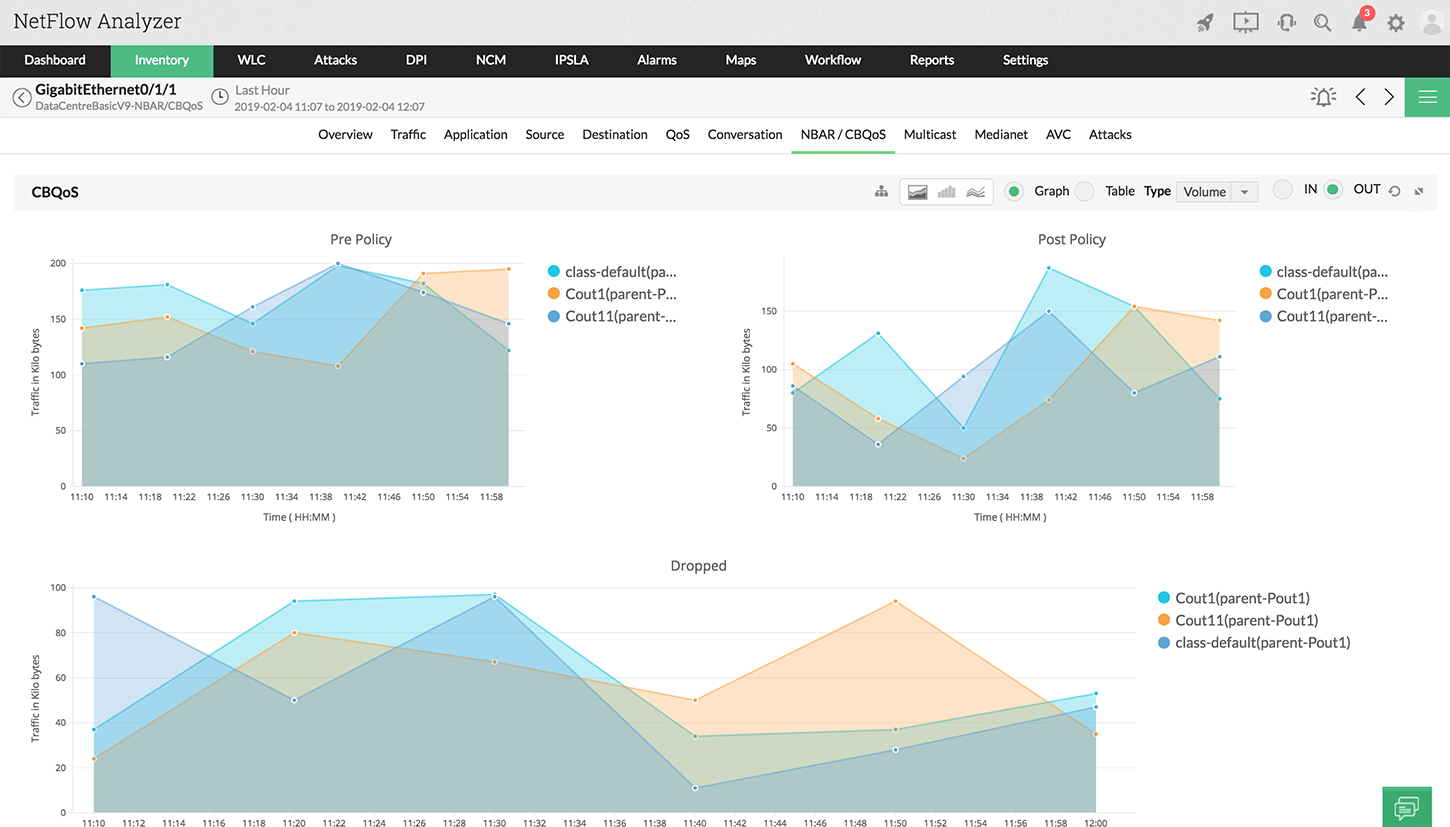This screenshot has height=827, width=1450.
Task: Open the Reports menu
Action: [x=931, y=60]
